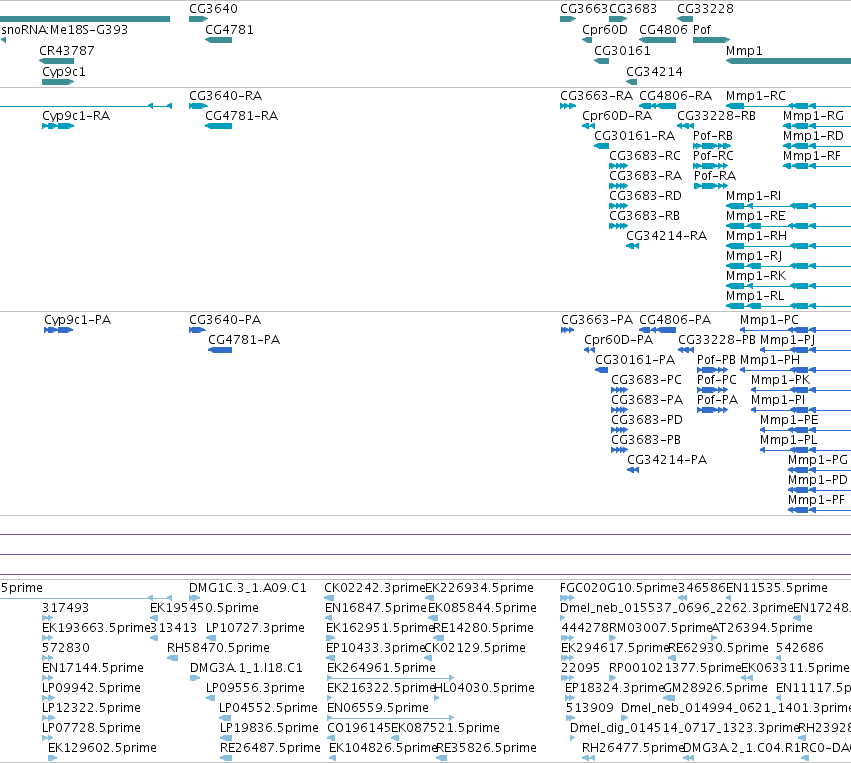Click the EN06559.5prime EST

[x=390, y=719]
